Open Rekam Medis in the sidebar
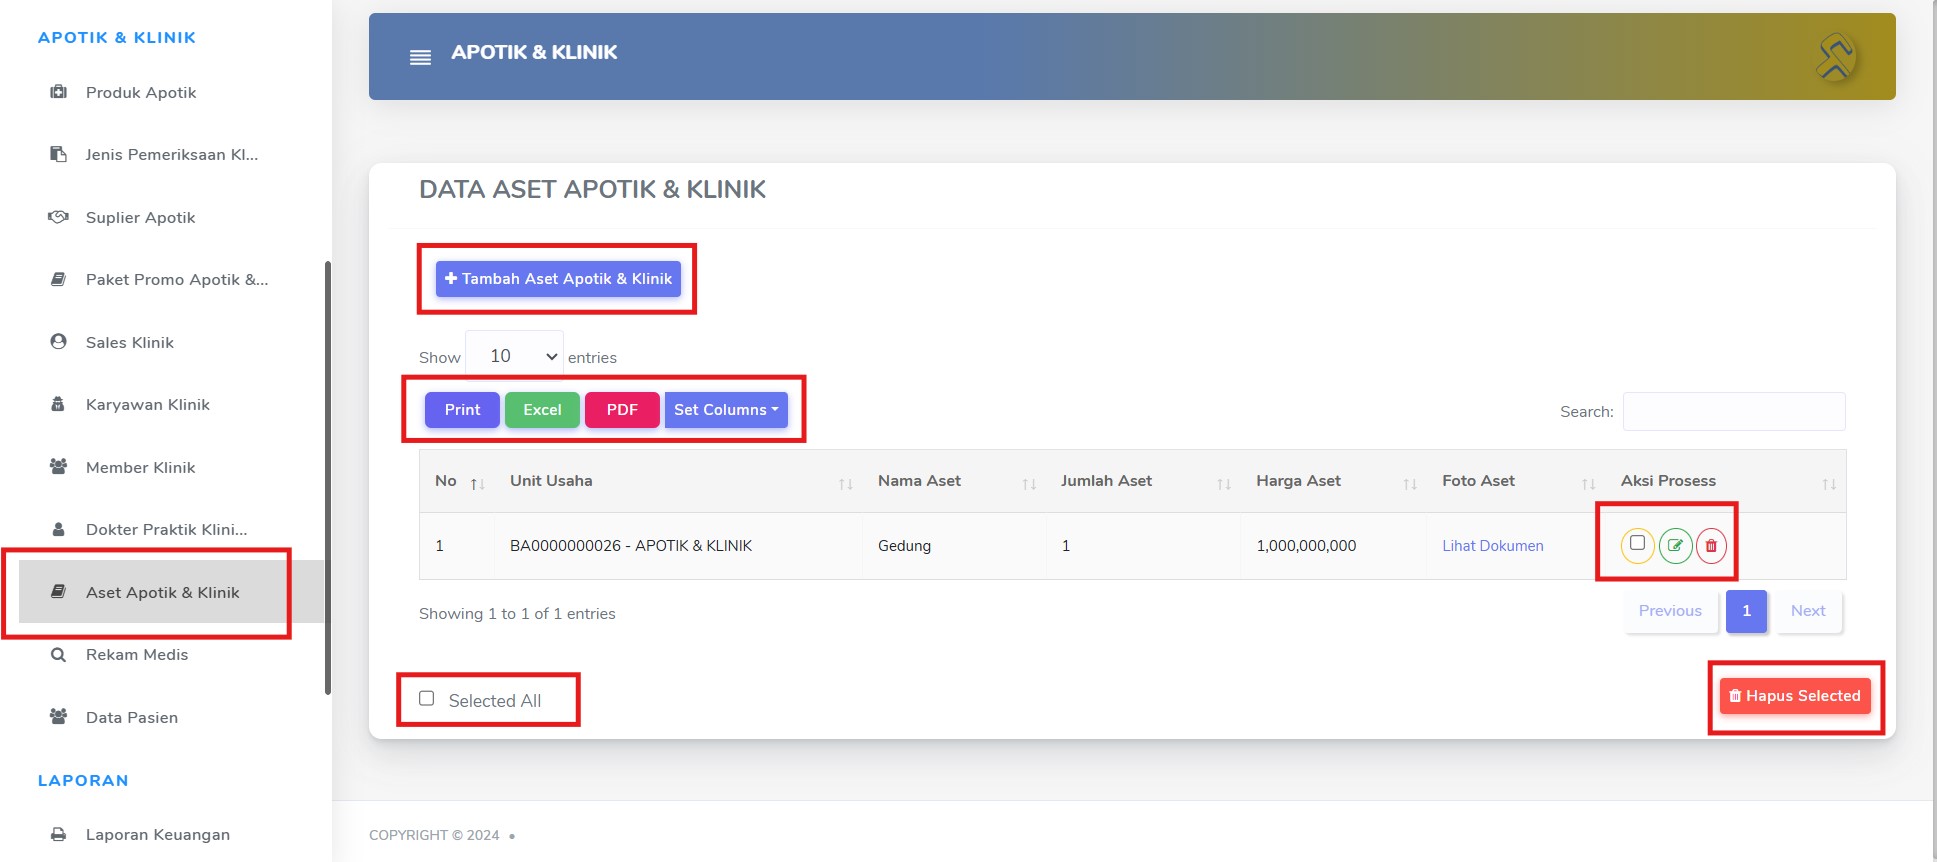 point(137,654)
